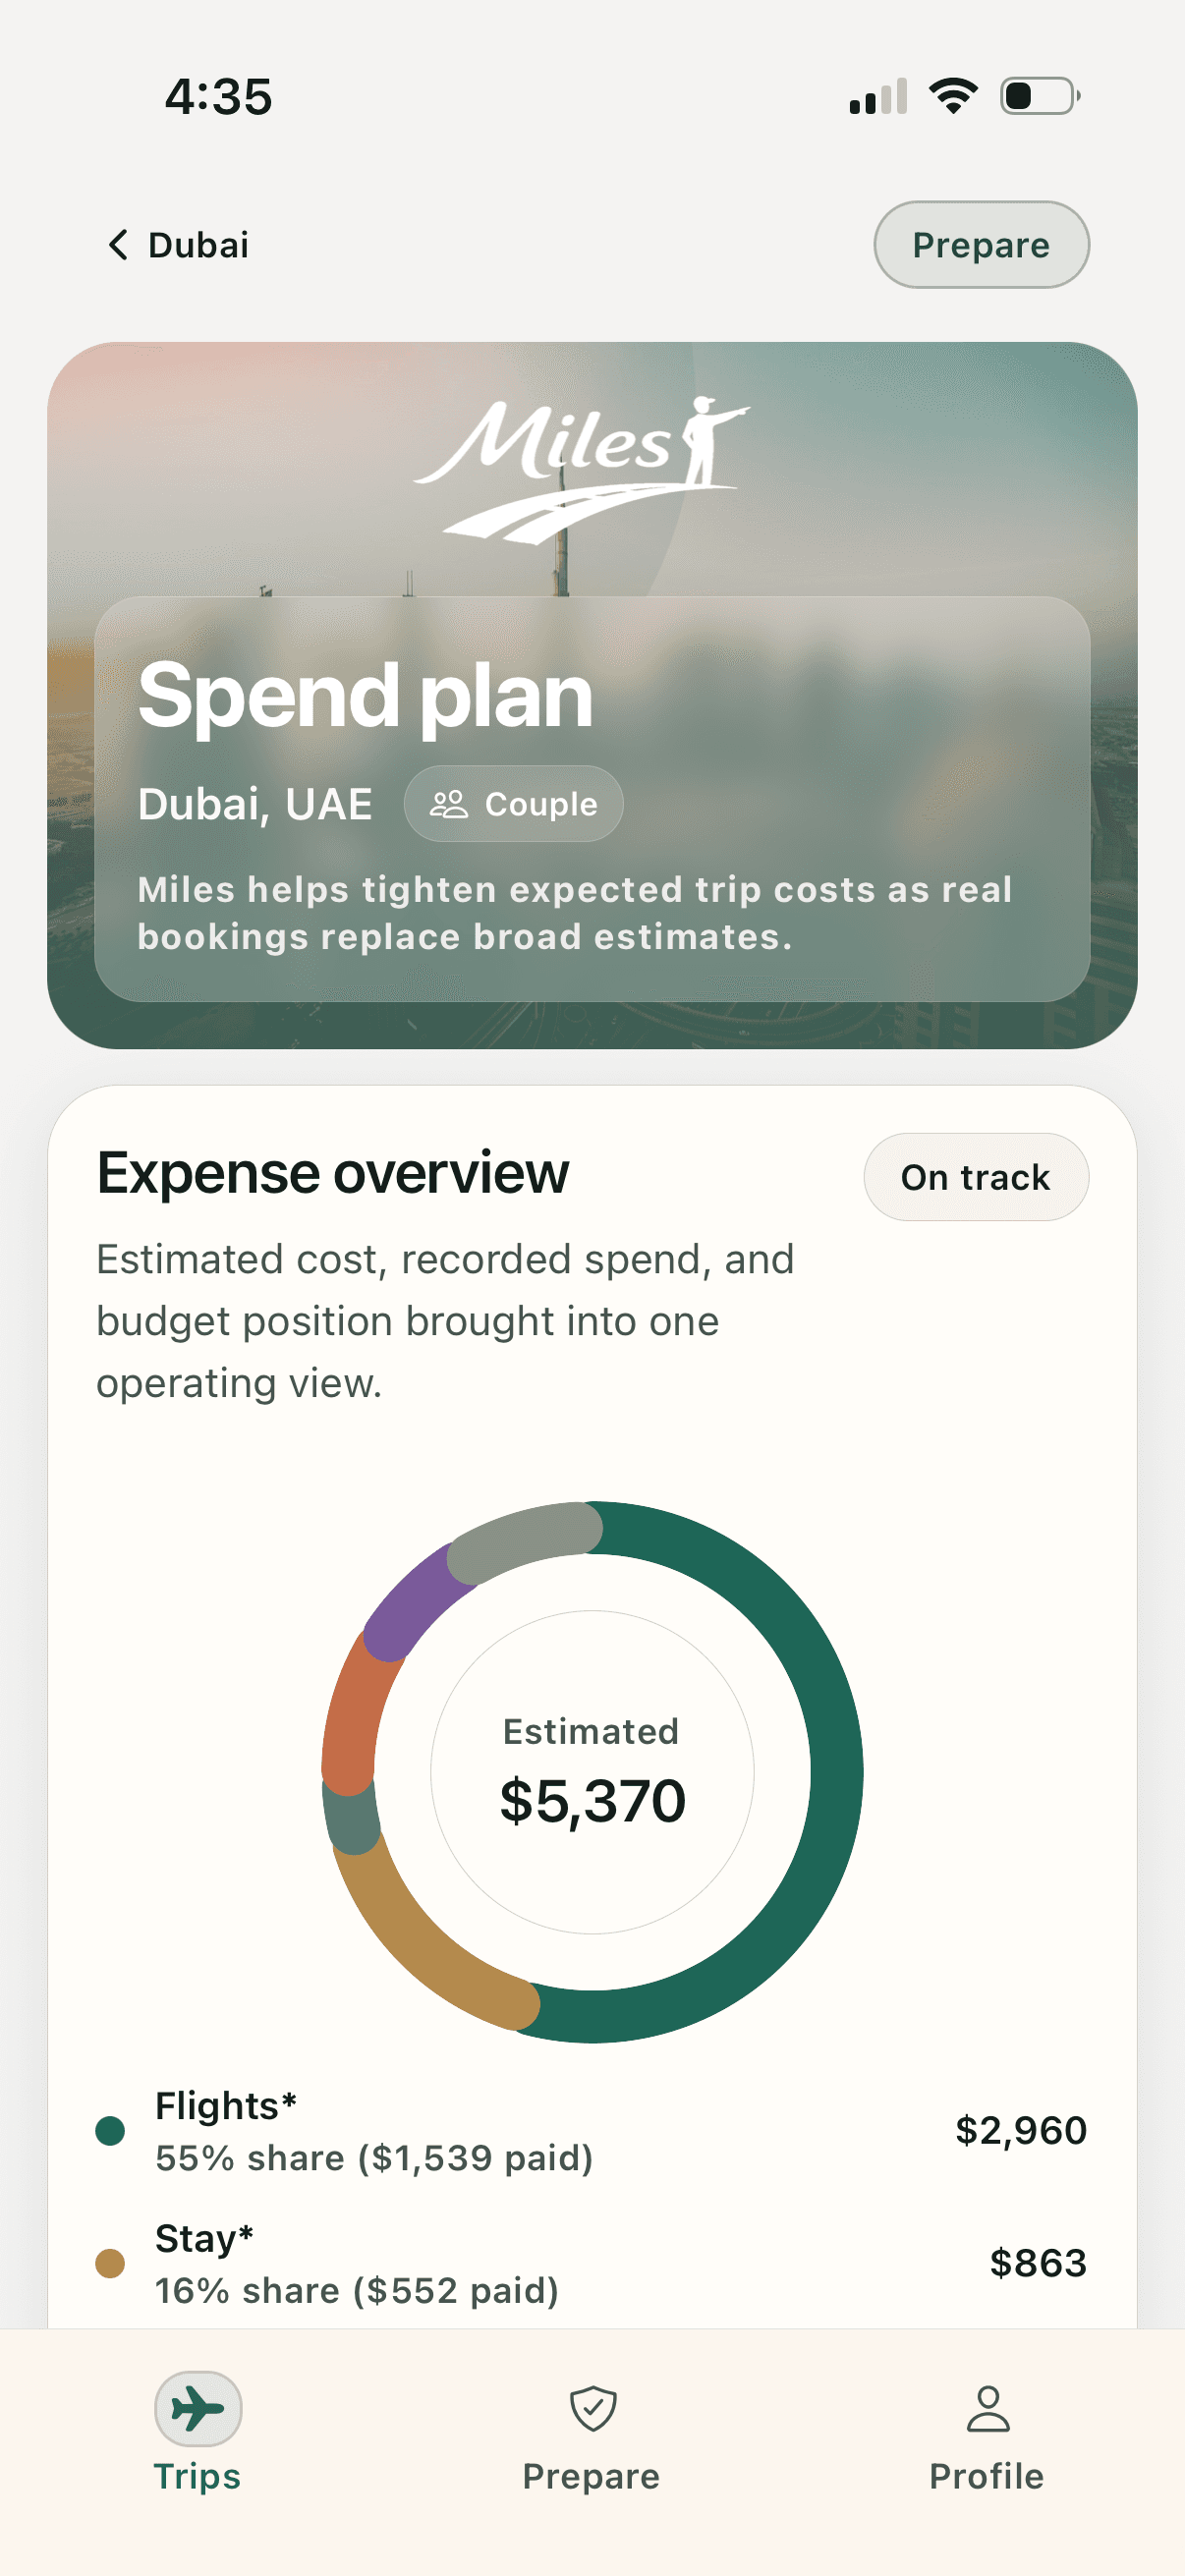Switch to the Profile tab label
This screenshot has width=1185, height=2576.
pyautogui.click(x=986, y=2476)
